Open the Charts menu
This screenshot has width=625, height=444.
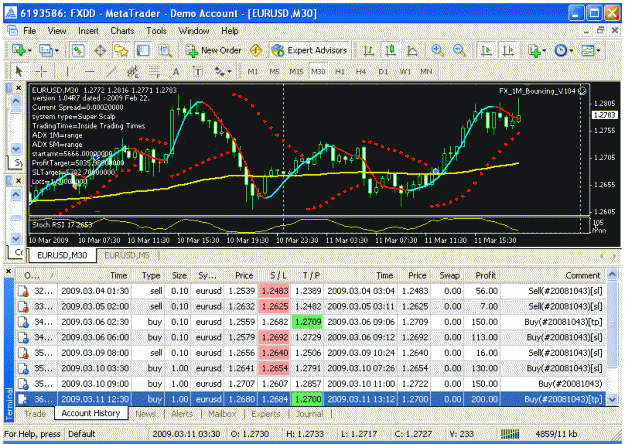pyautogui.click(x=122, y=31)
